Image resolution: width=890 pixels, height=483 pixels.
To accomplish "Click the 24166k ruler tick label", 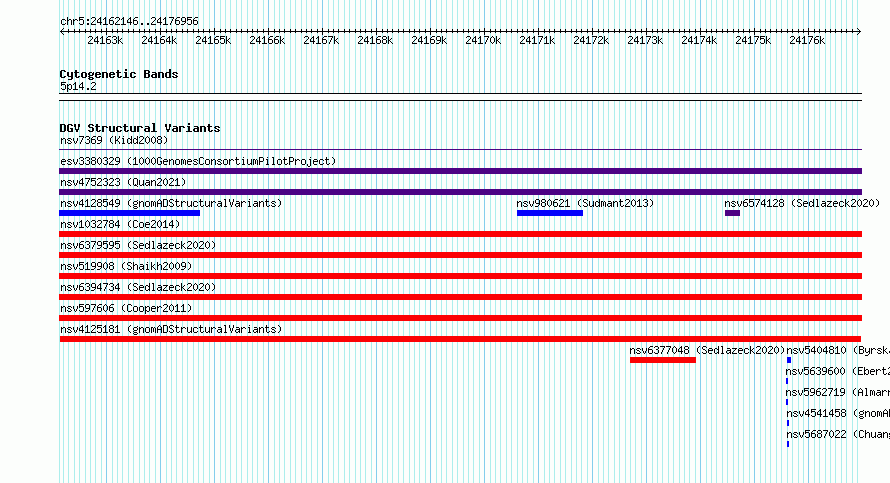I will pyautogui.click(x=267, y=40).
